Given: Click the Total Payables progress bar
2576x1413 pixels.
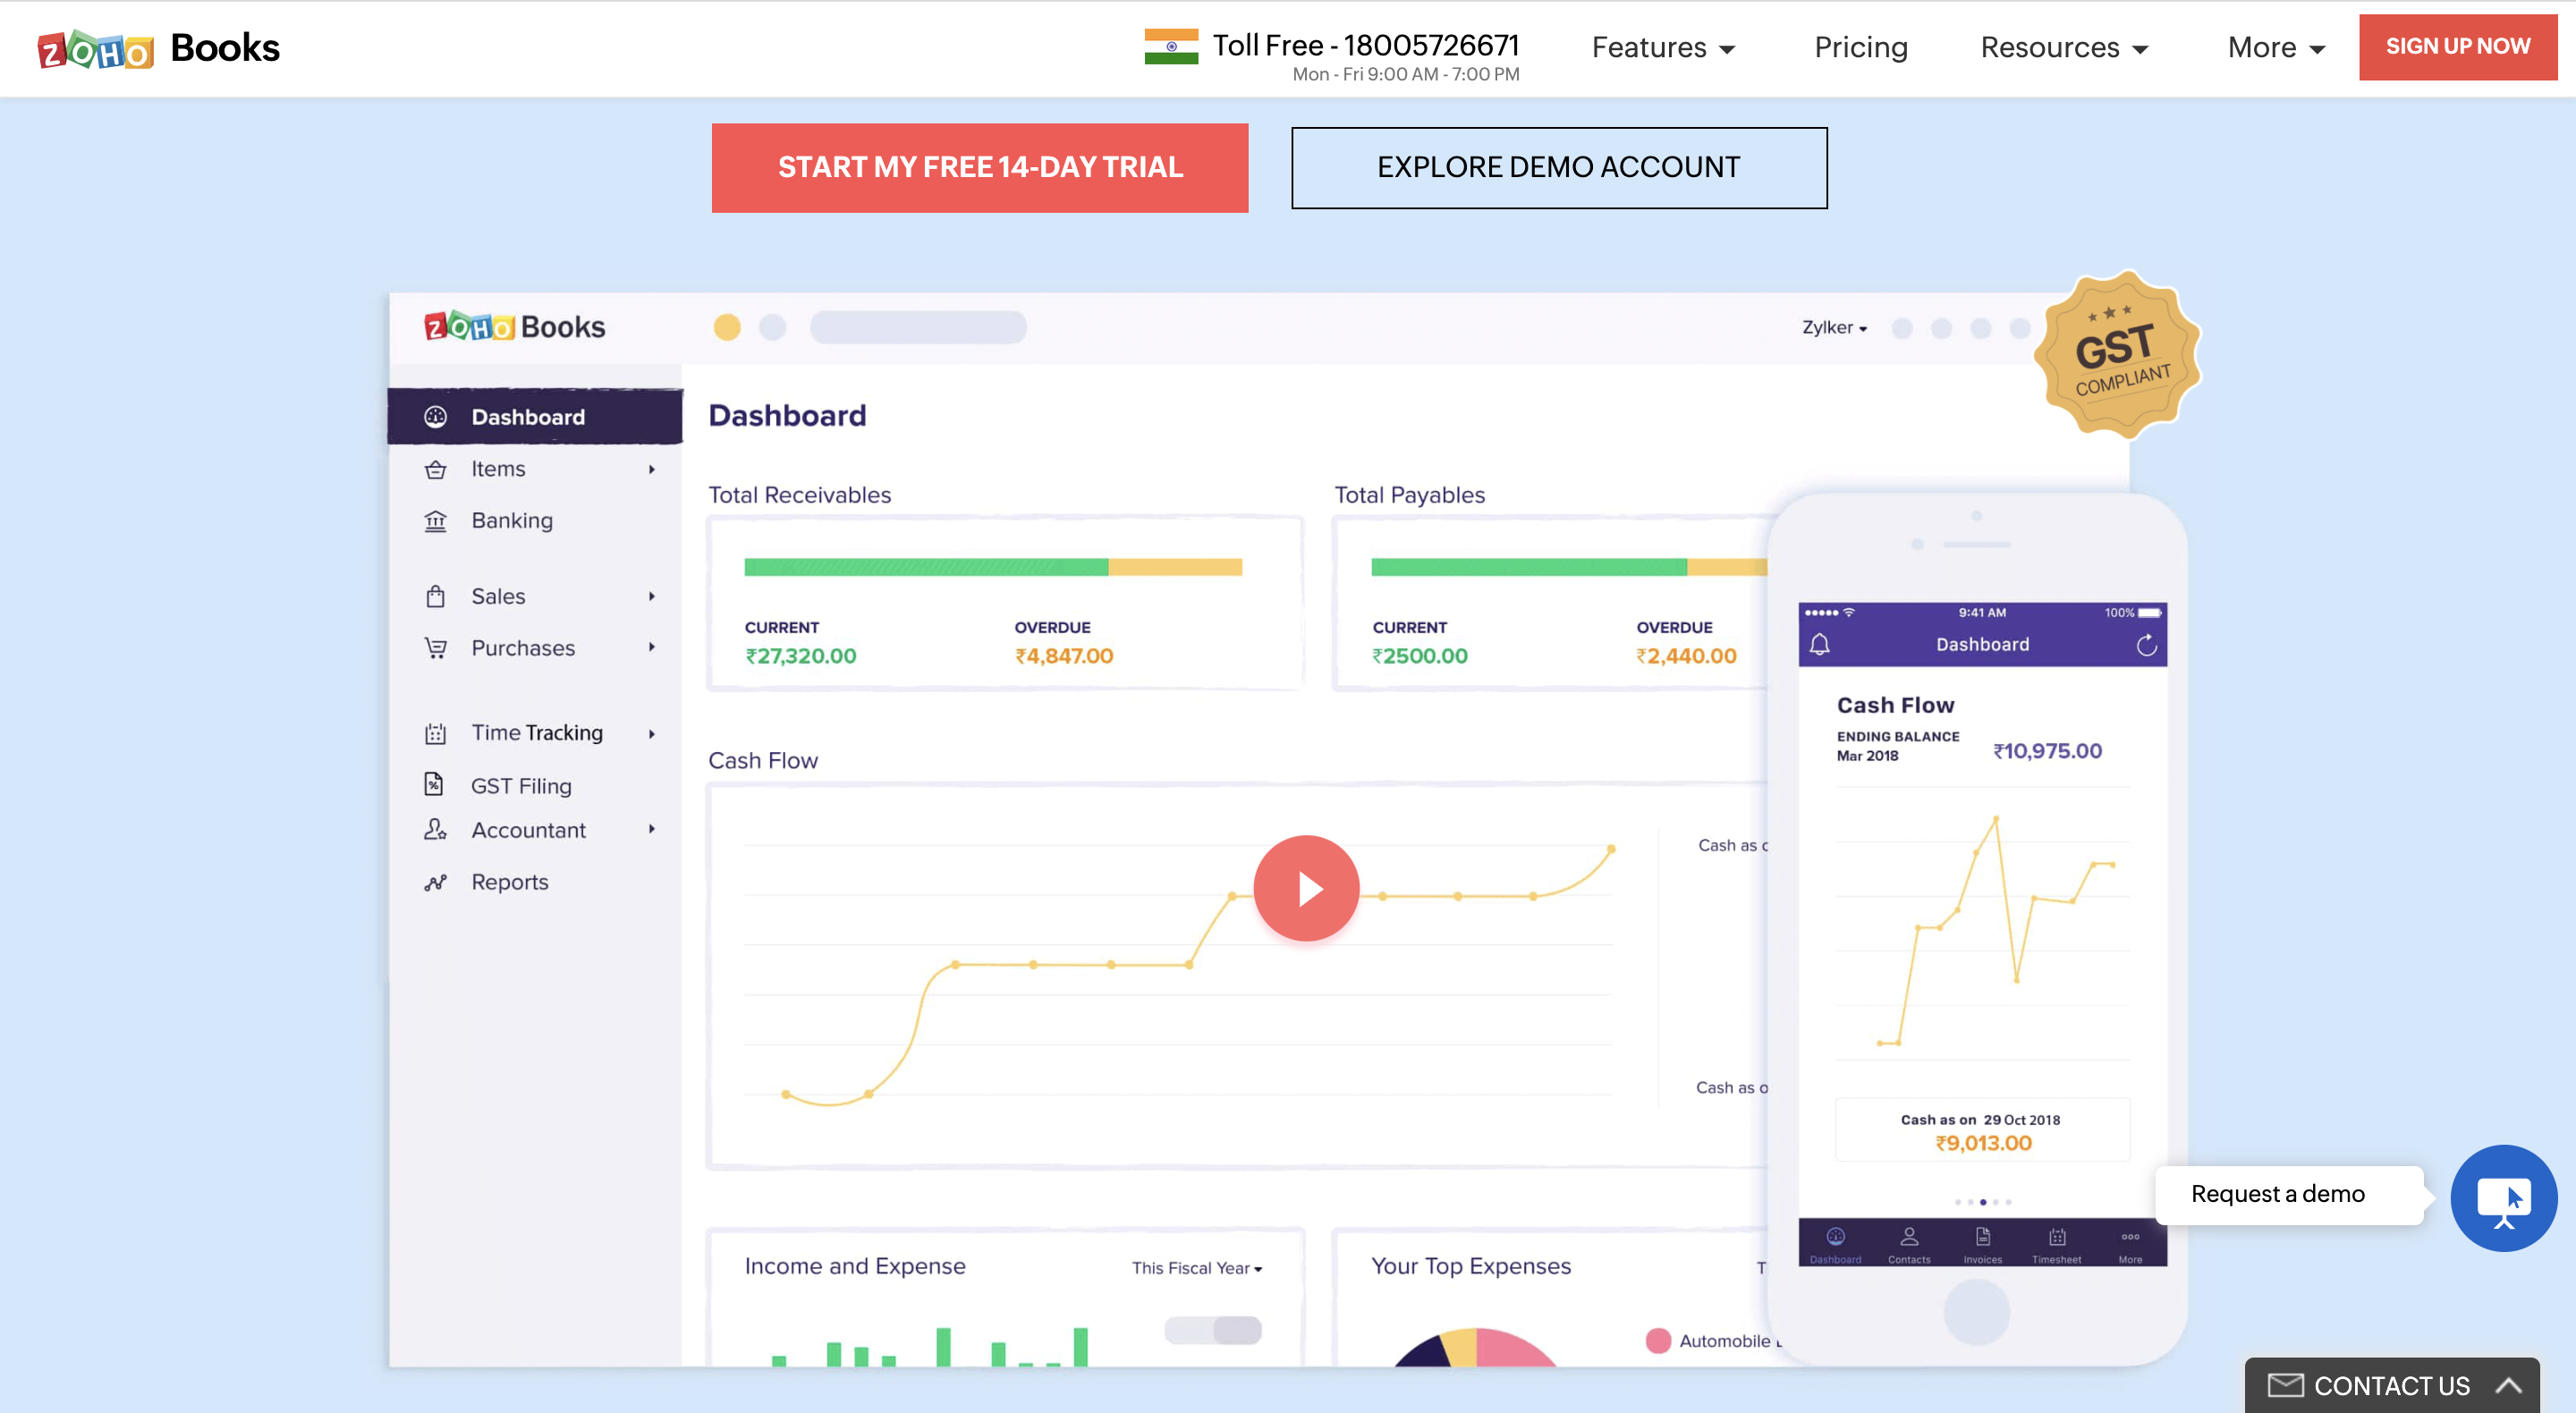Looking at the screenshot, I should click(1569, 567).
